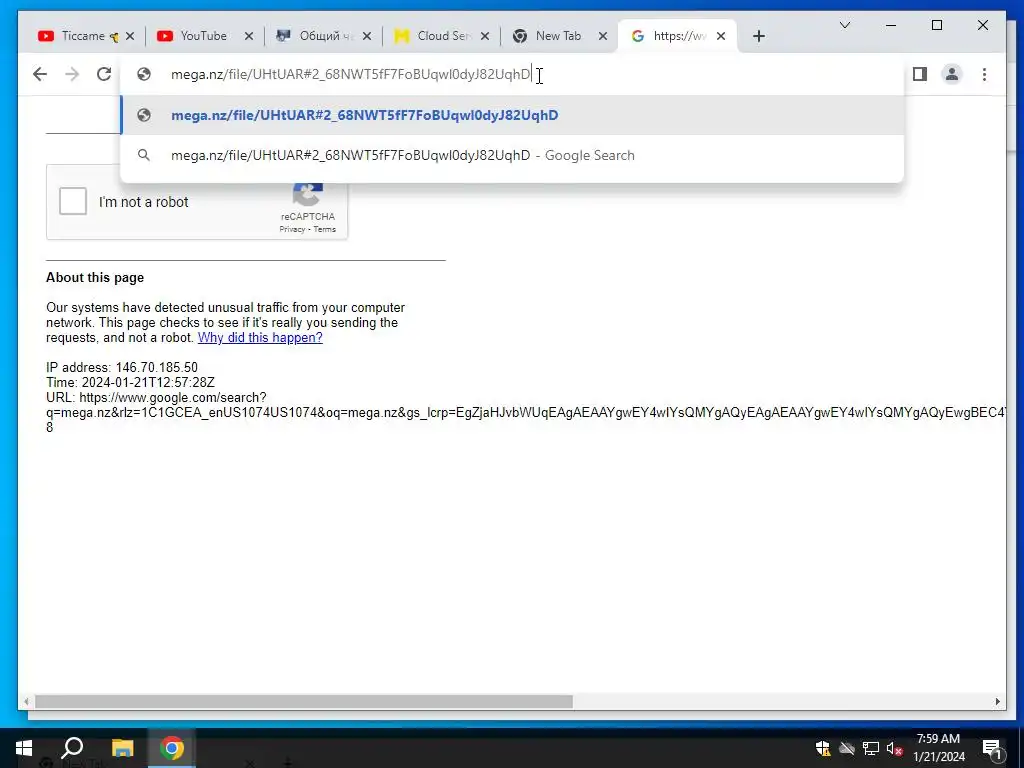Open File Explorer from taskbar

coord(122,748)
